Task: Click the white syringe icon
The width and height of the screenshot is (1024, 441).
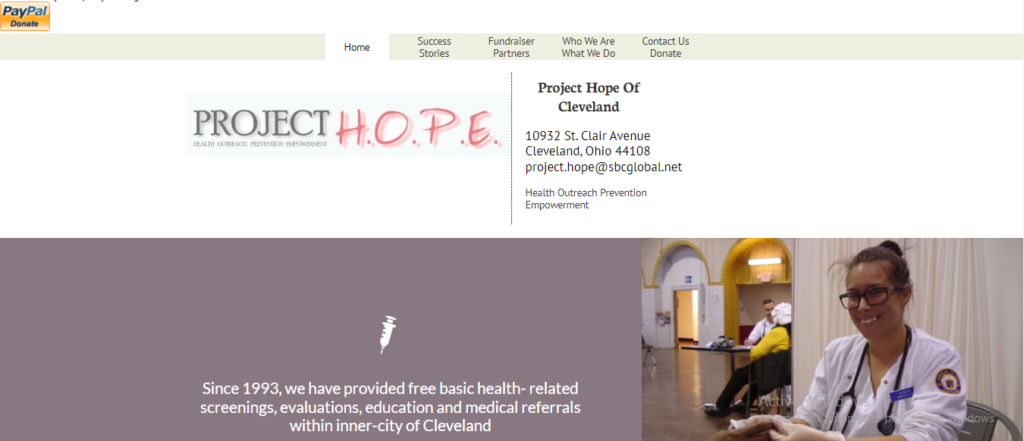Action: (389, 335)
